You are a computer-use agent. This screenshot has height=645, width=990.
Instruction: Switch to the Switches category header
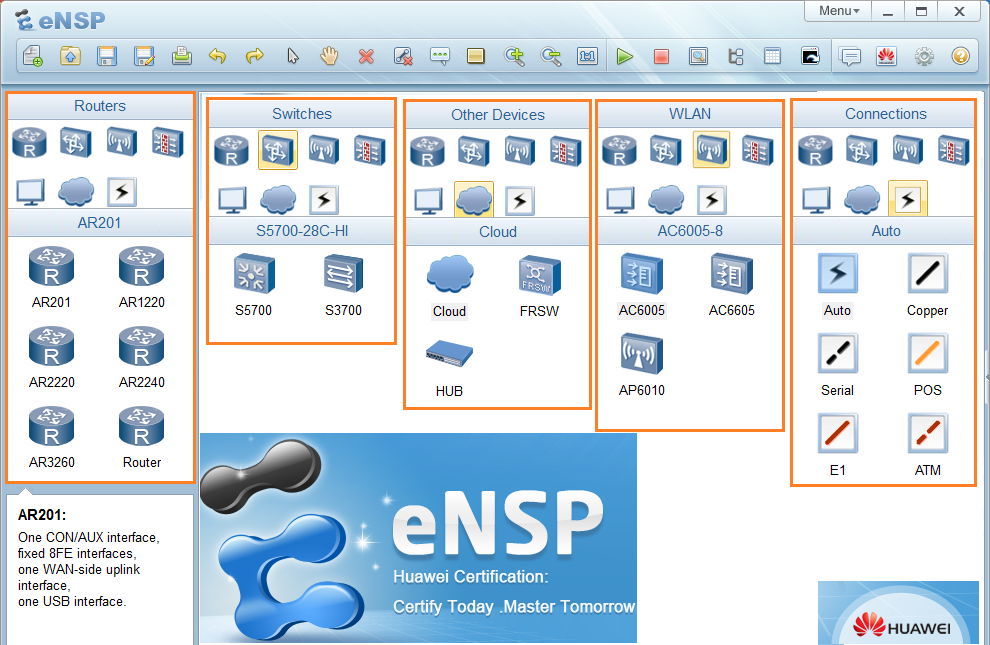301,114
